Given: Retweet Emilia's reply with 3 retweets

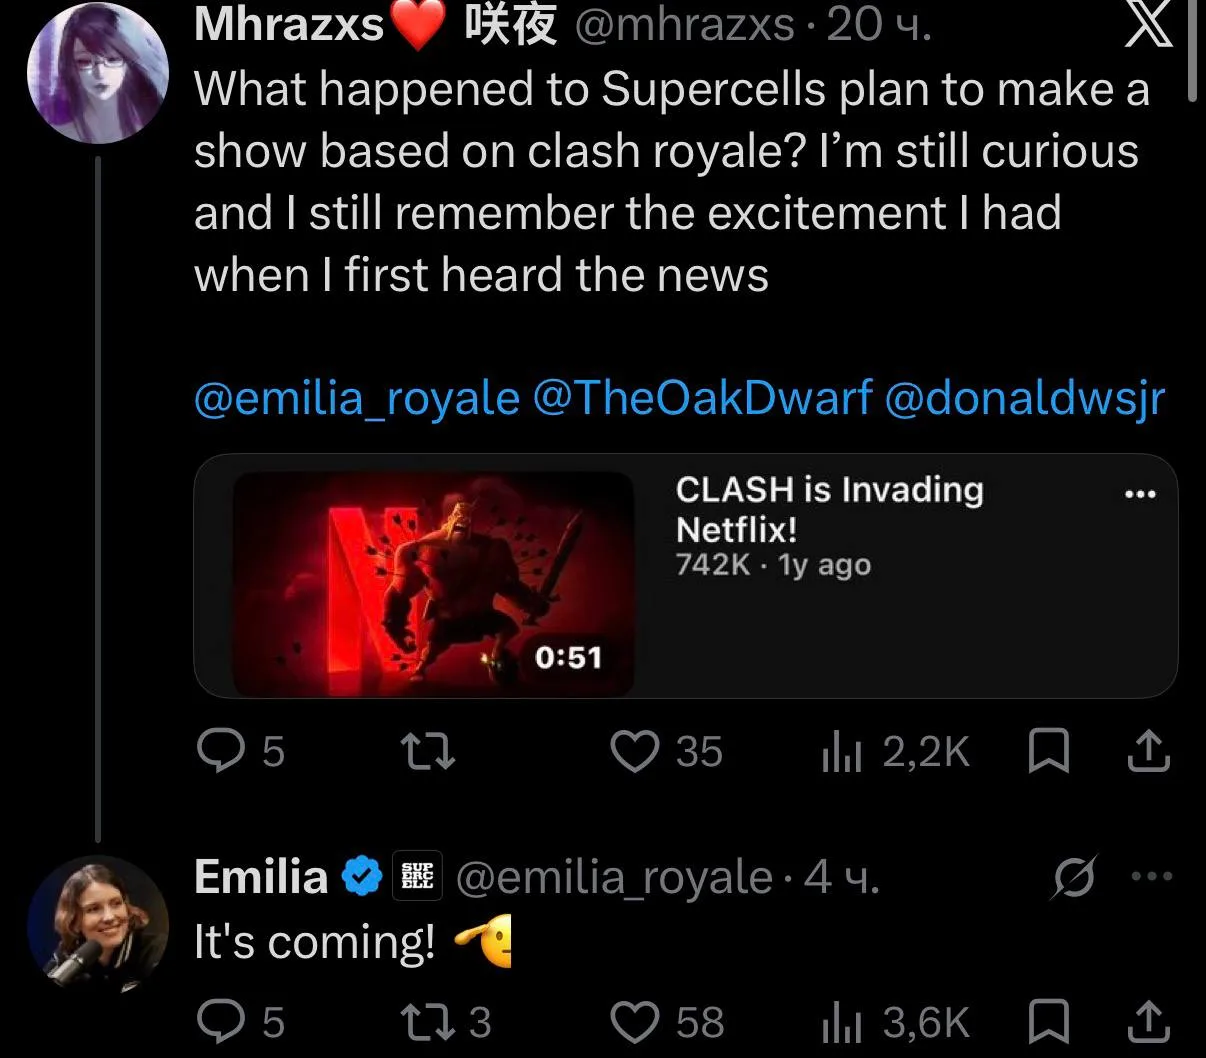Looking at the screenshot, I should [445, 1022].
